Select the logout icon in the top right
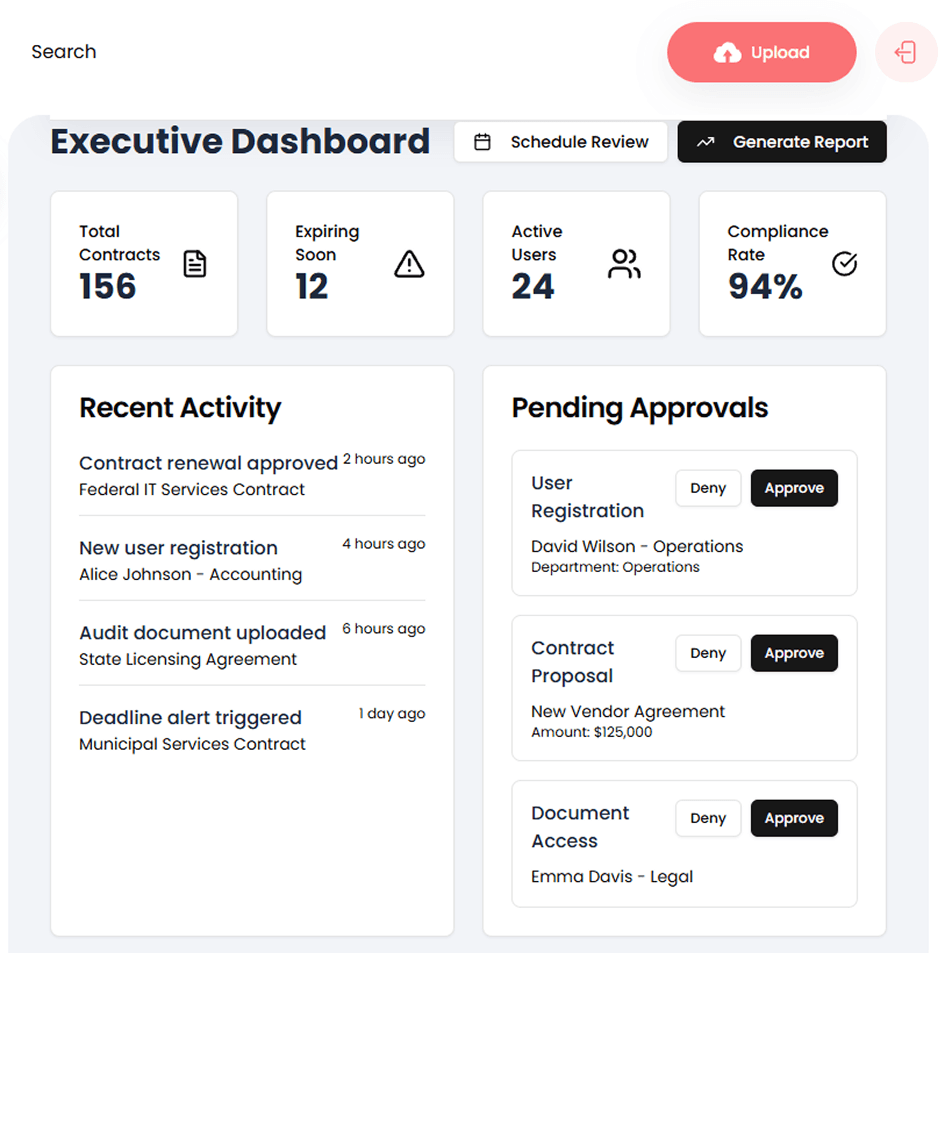 coord(906,52)
